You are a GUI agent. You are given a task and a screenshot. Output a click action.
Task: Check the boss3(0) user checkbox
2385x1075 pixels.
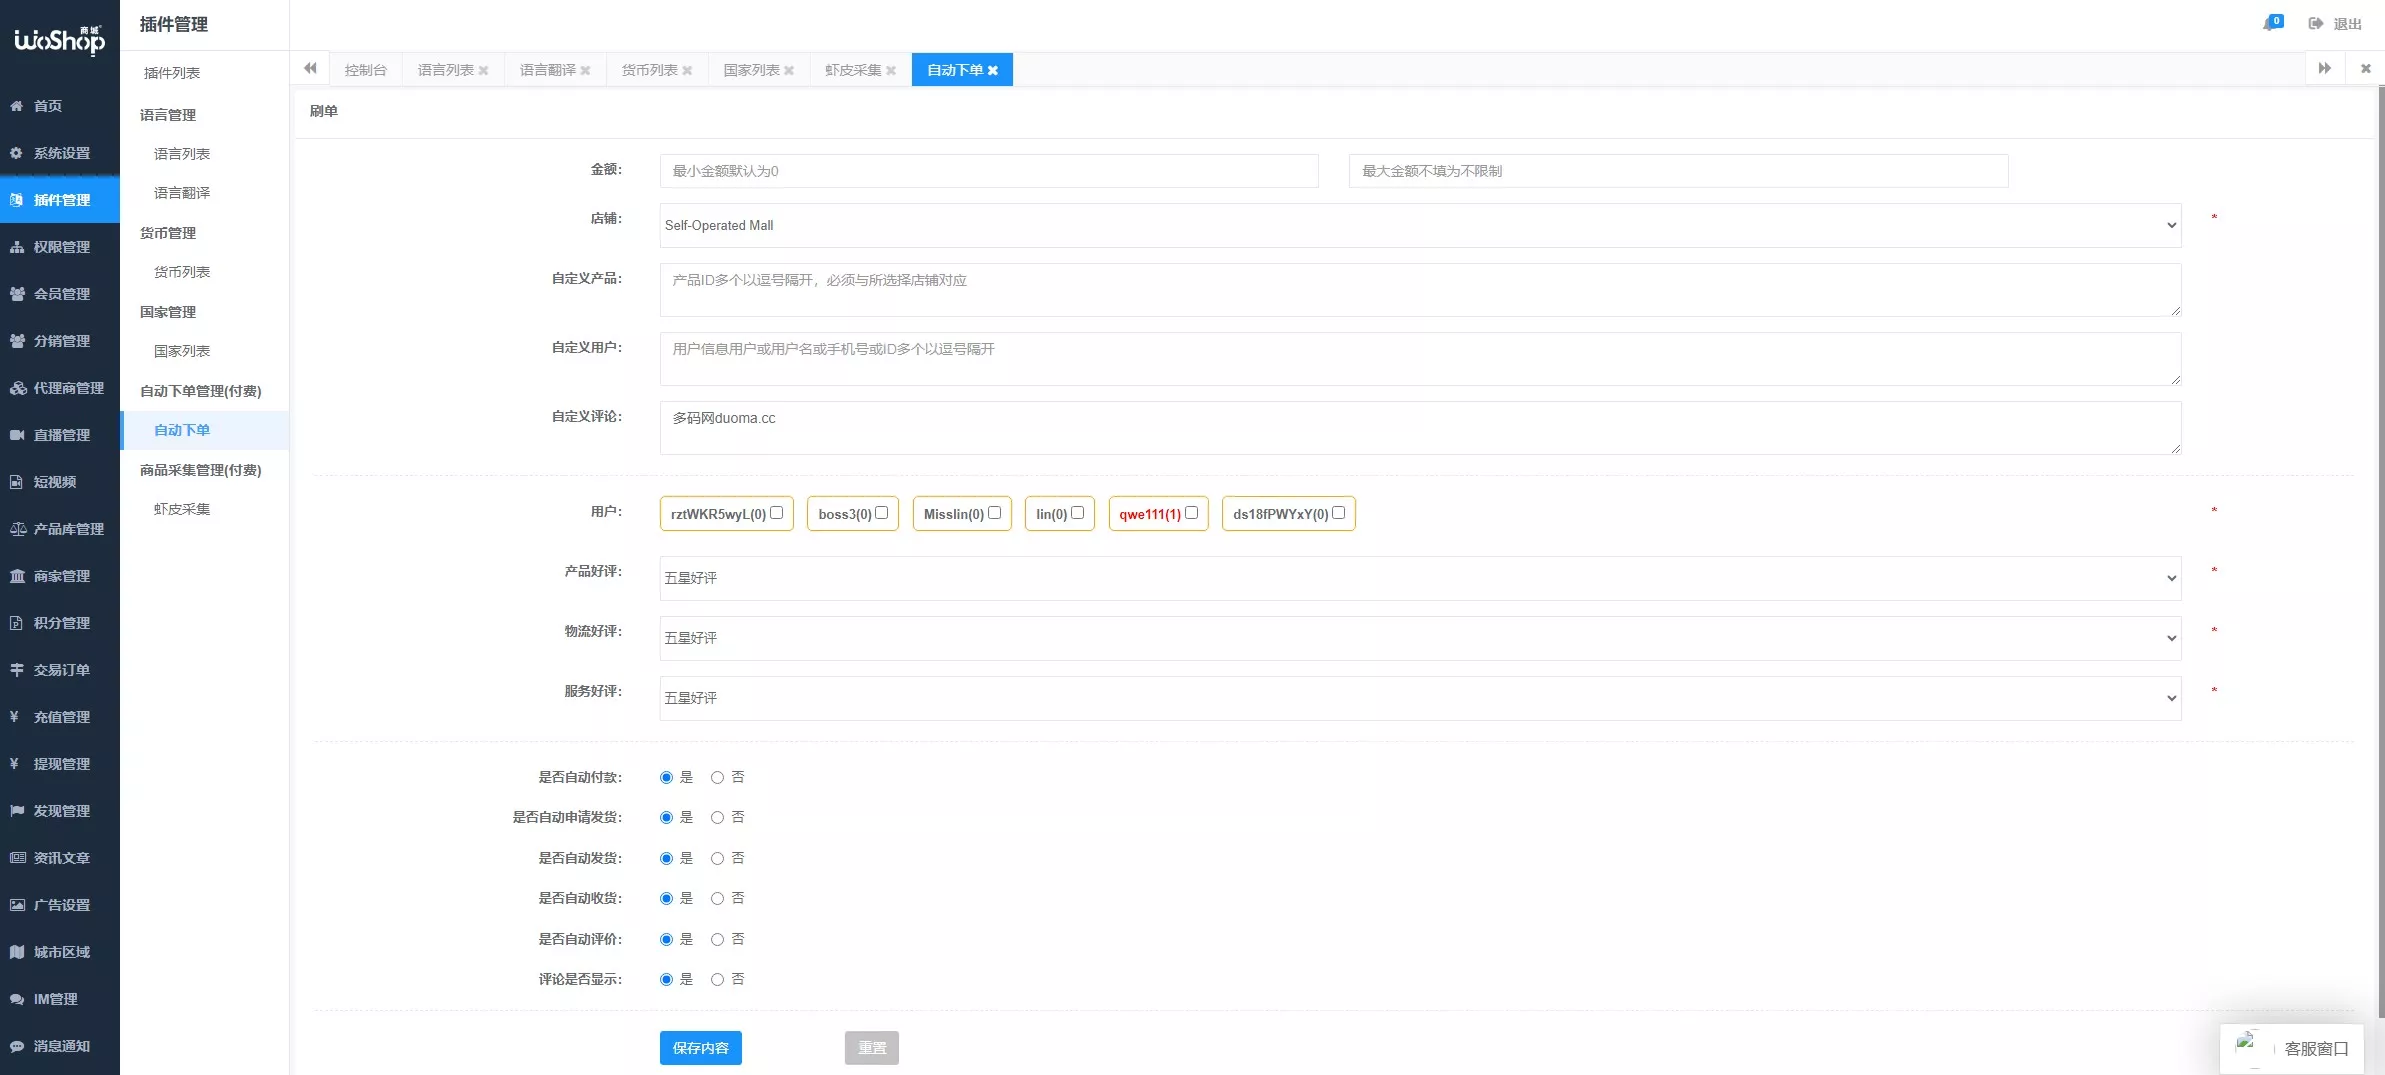(x=881, y=511)
